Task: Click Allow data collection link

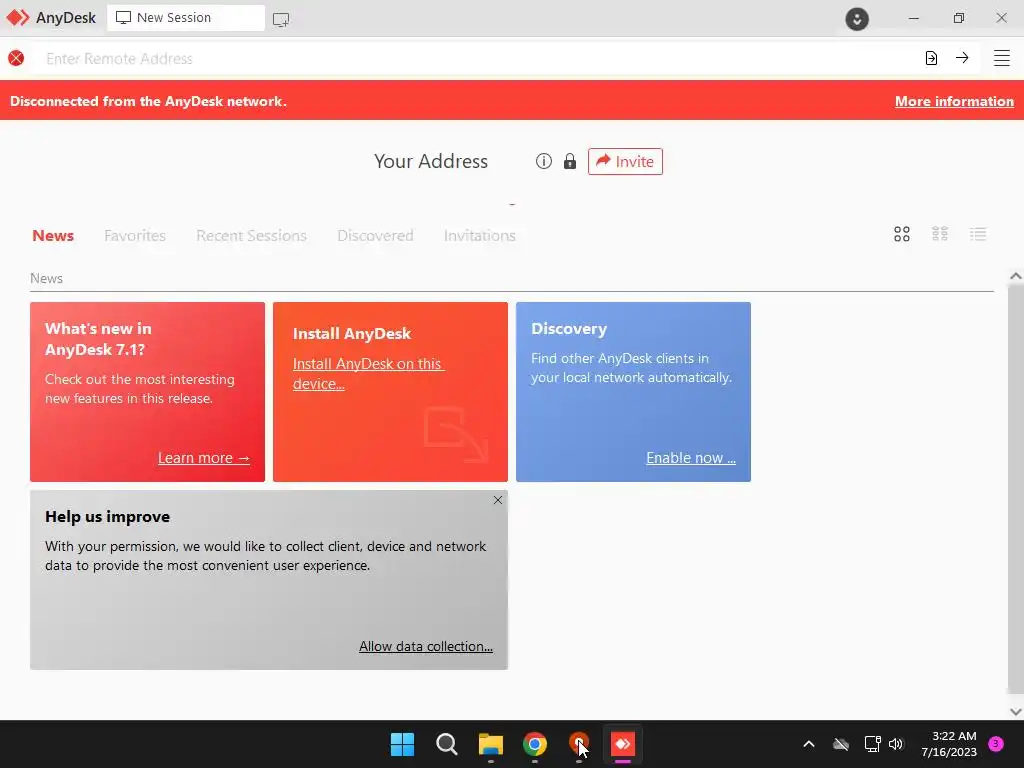Action: coord(426,646)
